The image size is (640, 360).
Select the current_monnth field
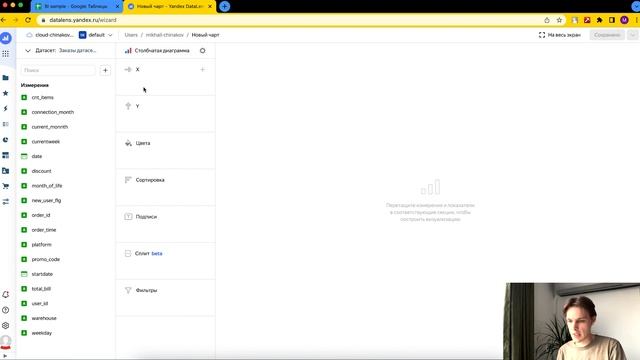(49, 127)
